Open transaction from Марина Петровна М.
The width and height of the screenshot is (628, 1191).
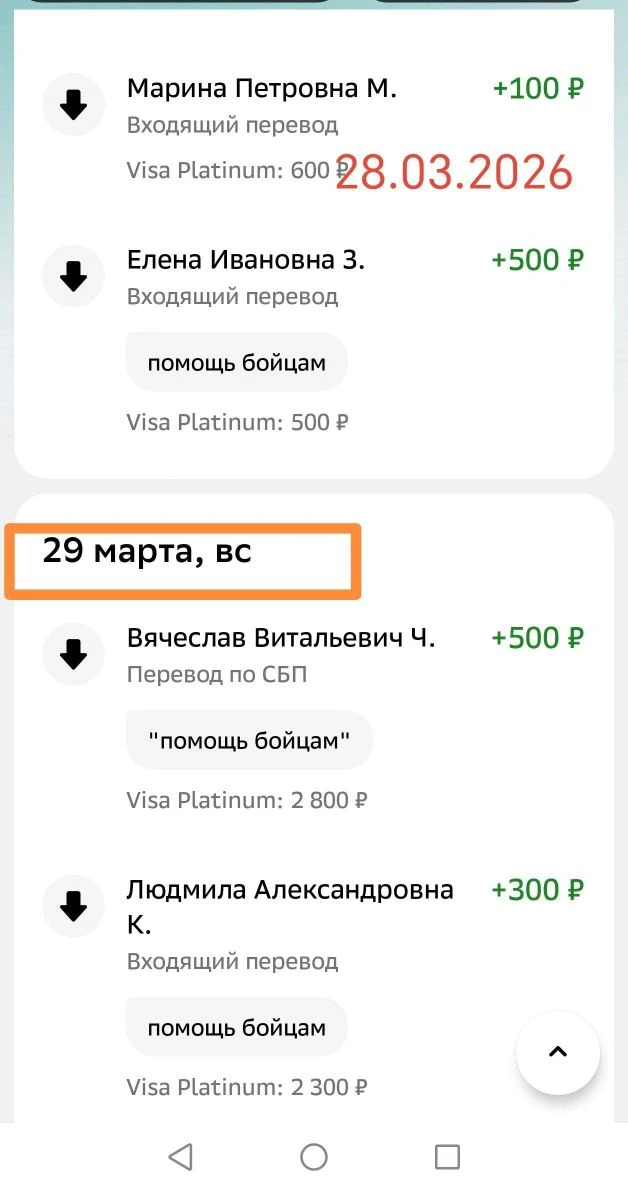pyautogui.click(x=262, y=89)
